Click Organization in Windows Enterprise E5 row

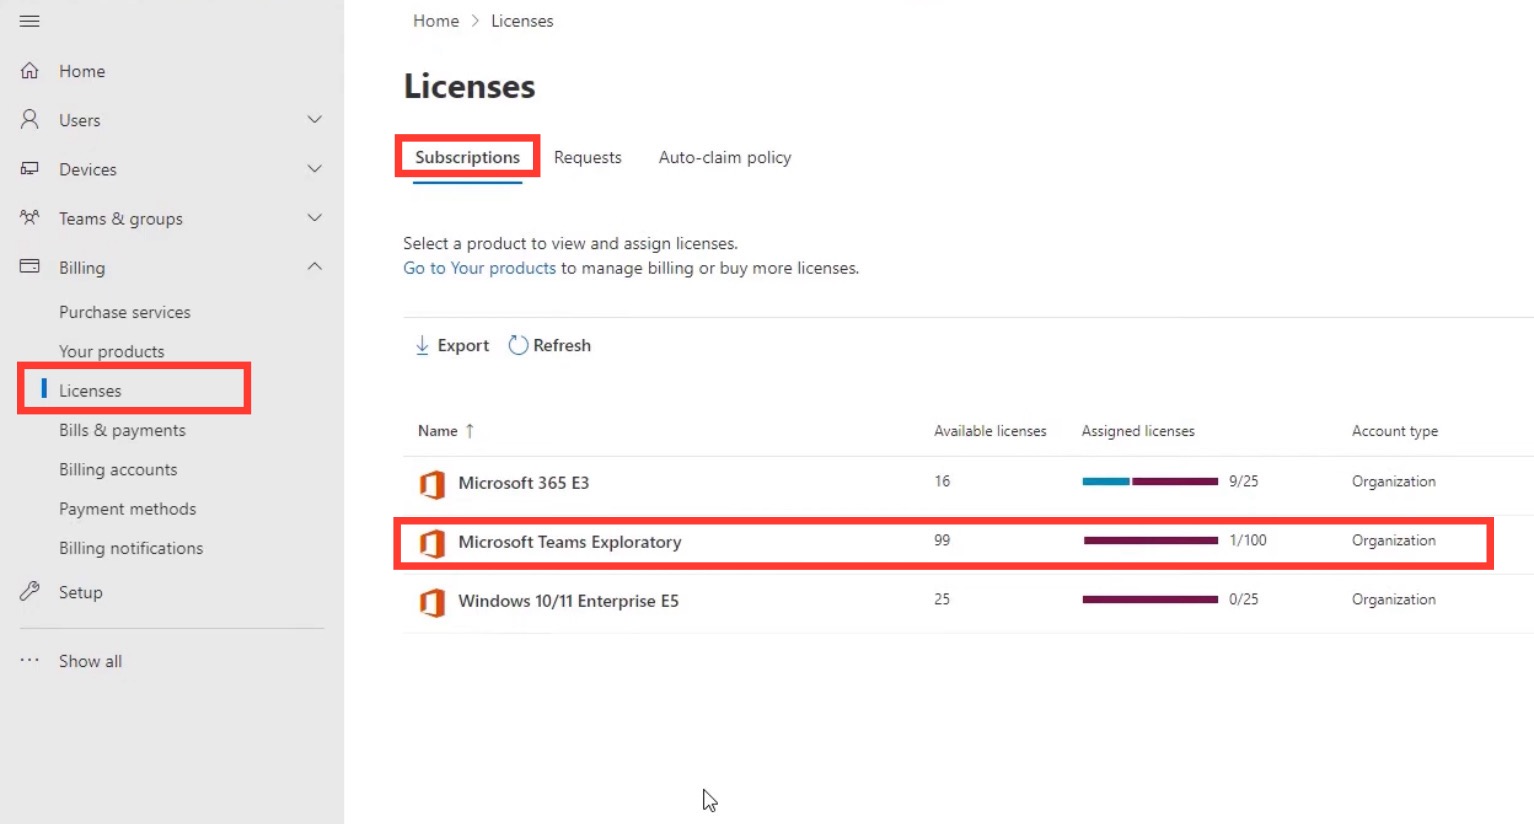pyautogui.click(x=1394, y=599)
